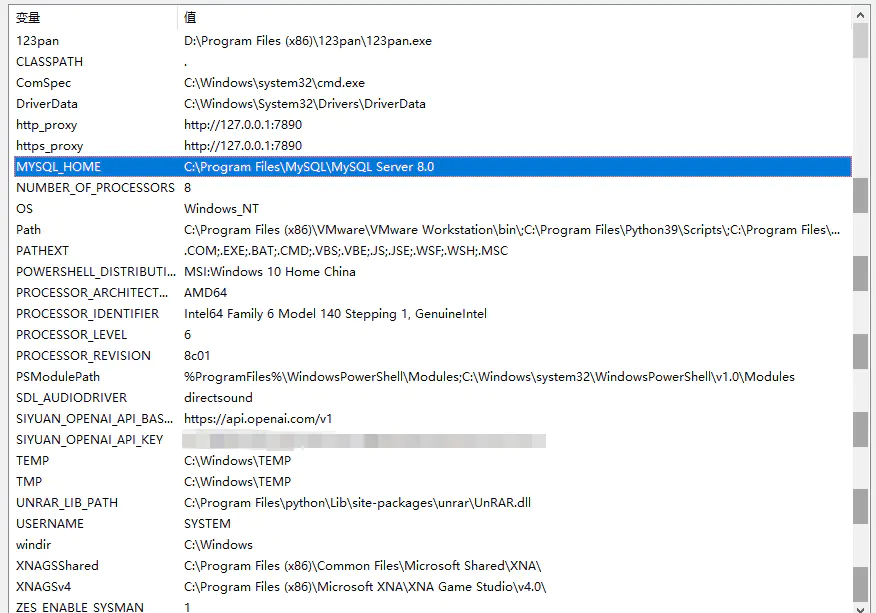Viewport: 876px width, 613px height.
Task: Select the NUMBER_OF_PROCESSORS variable
Action: tap(432, 188)
